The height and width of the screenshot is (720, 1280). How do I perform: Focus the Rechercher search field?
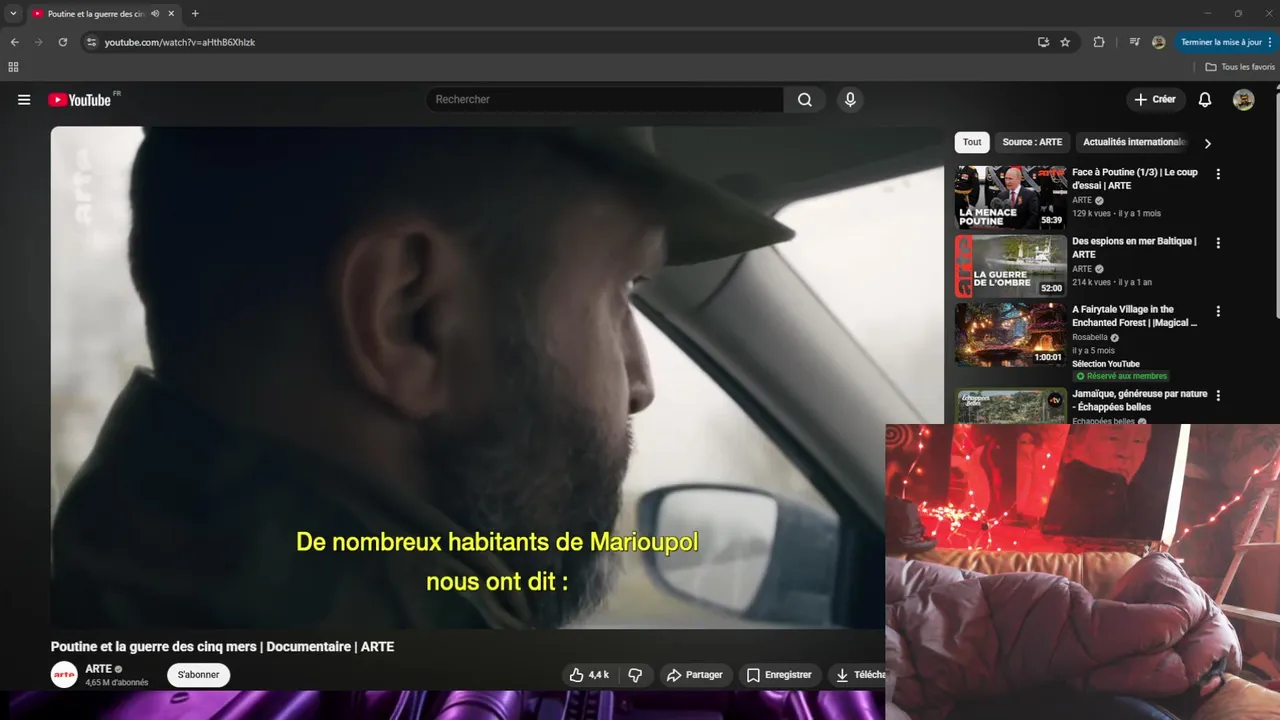coord(605,99)
